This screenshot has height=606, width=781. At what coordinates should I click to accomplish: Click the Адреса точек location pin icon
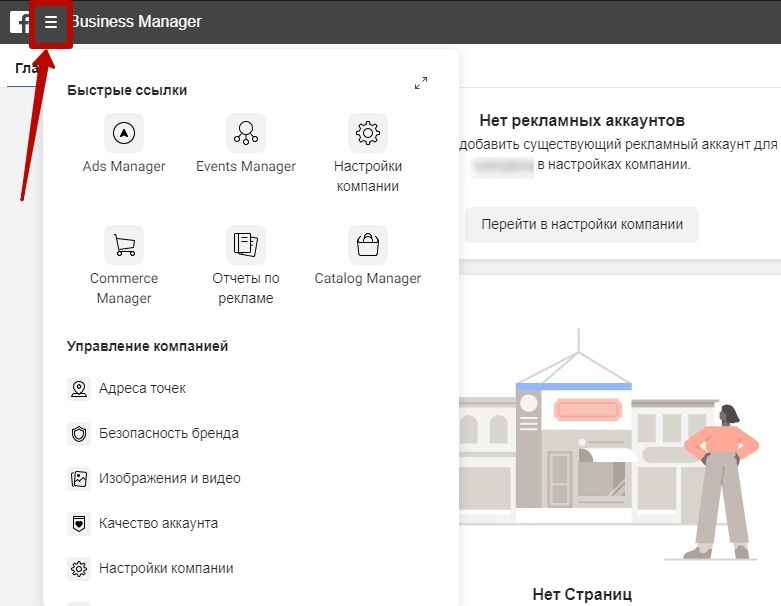point(79,388)
